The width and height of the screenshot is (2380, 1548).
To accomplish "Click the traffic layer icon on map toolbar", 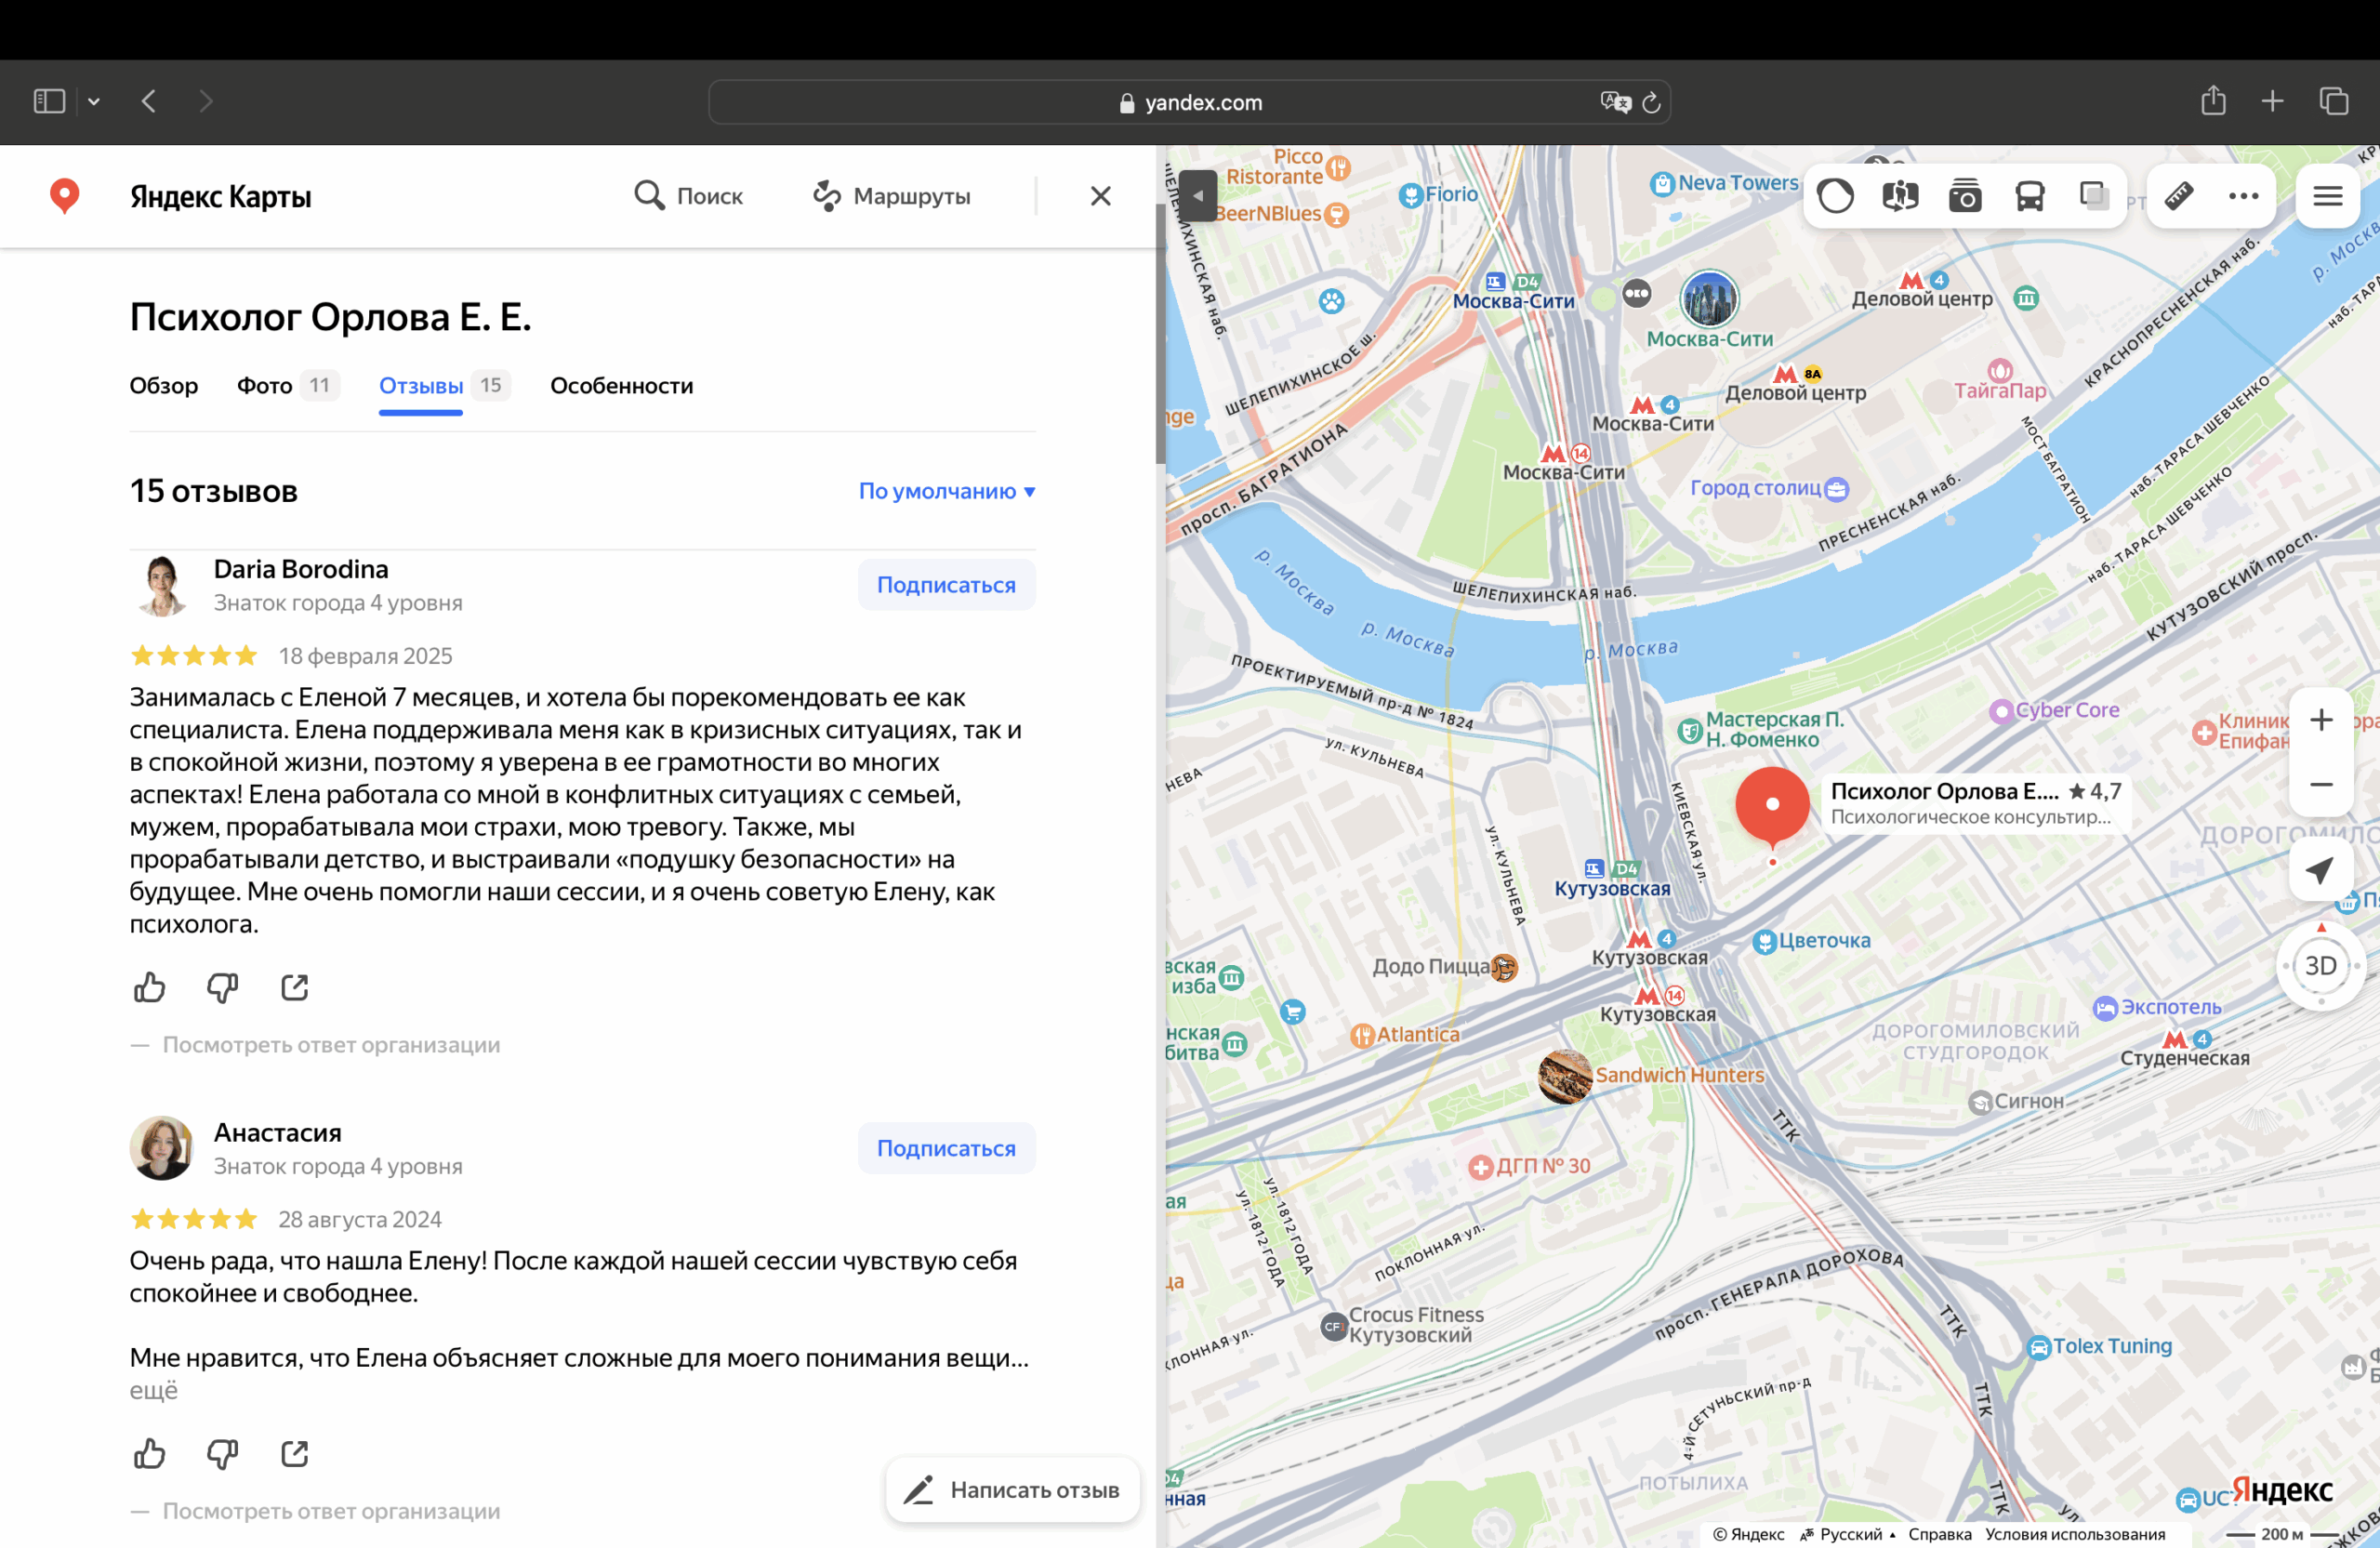I will pyautogui.click(x=1835, y=196).
